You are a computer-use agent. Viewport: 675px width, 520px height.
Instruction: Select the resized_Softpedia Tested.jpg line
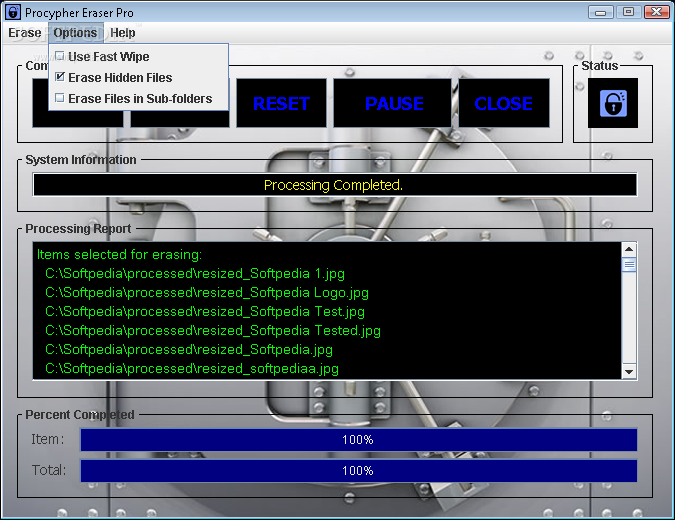click(213, 331)
